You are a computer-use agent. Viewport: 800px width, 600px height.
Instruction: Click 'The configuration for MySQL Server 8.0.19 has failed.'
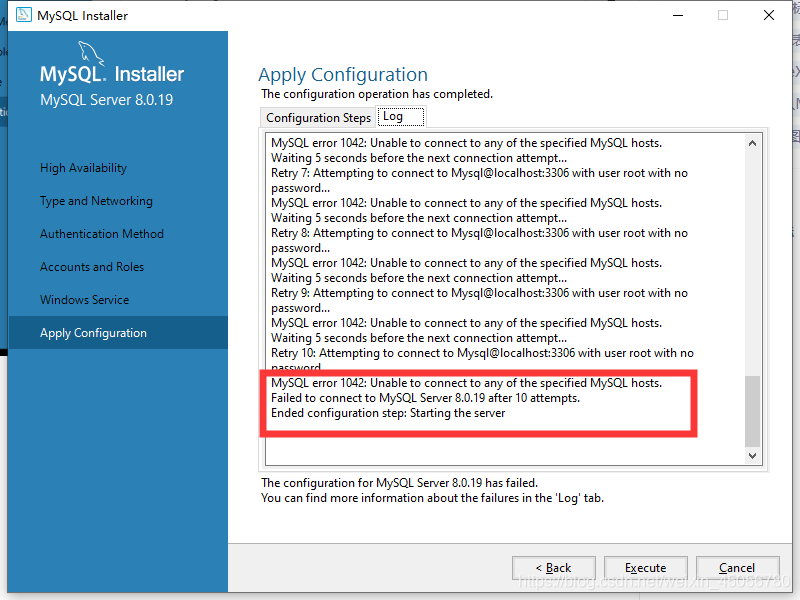point(399,483)
